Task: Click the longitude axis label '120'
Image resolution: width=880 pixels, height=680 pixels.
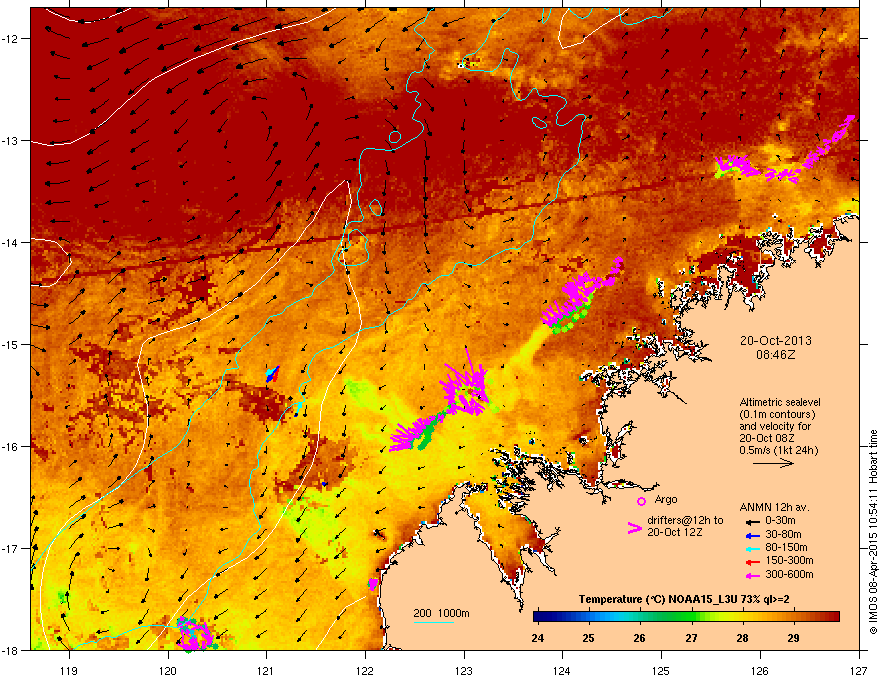Action: coord(168,670)
